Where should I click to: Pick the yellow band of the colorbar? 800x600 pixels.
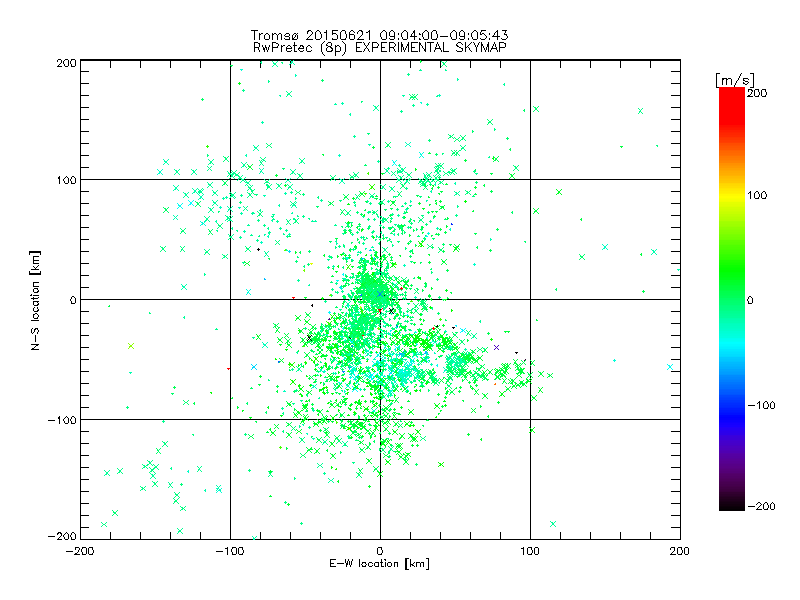(732, 195)
